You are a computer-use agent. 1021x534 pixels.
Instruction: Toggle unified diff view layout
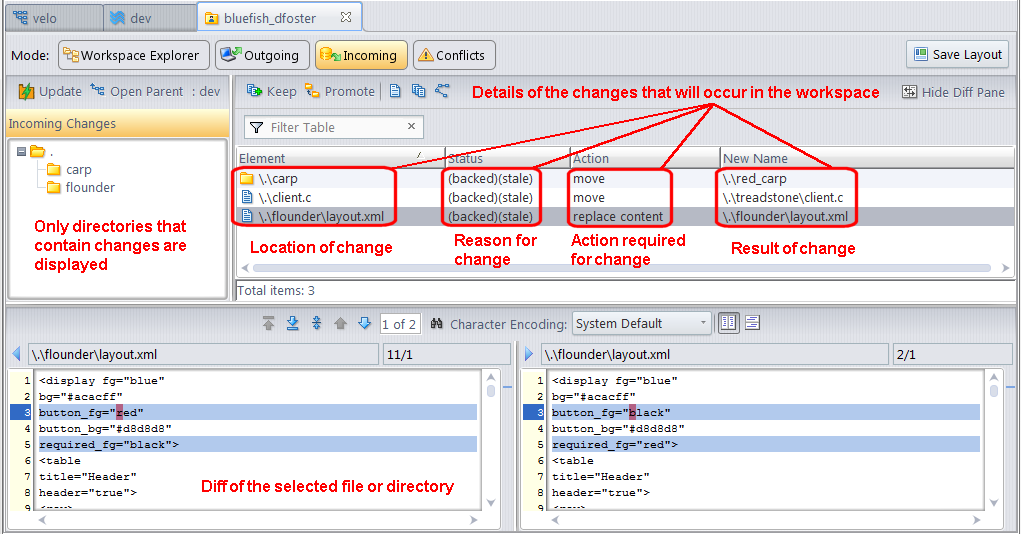(753, 323)
